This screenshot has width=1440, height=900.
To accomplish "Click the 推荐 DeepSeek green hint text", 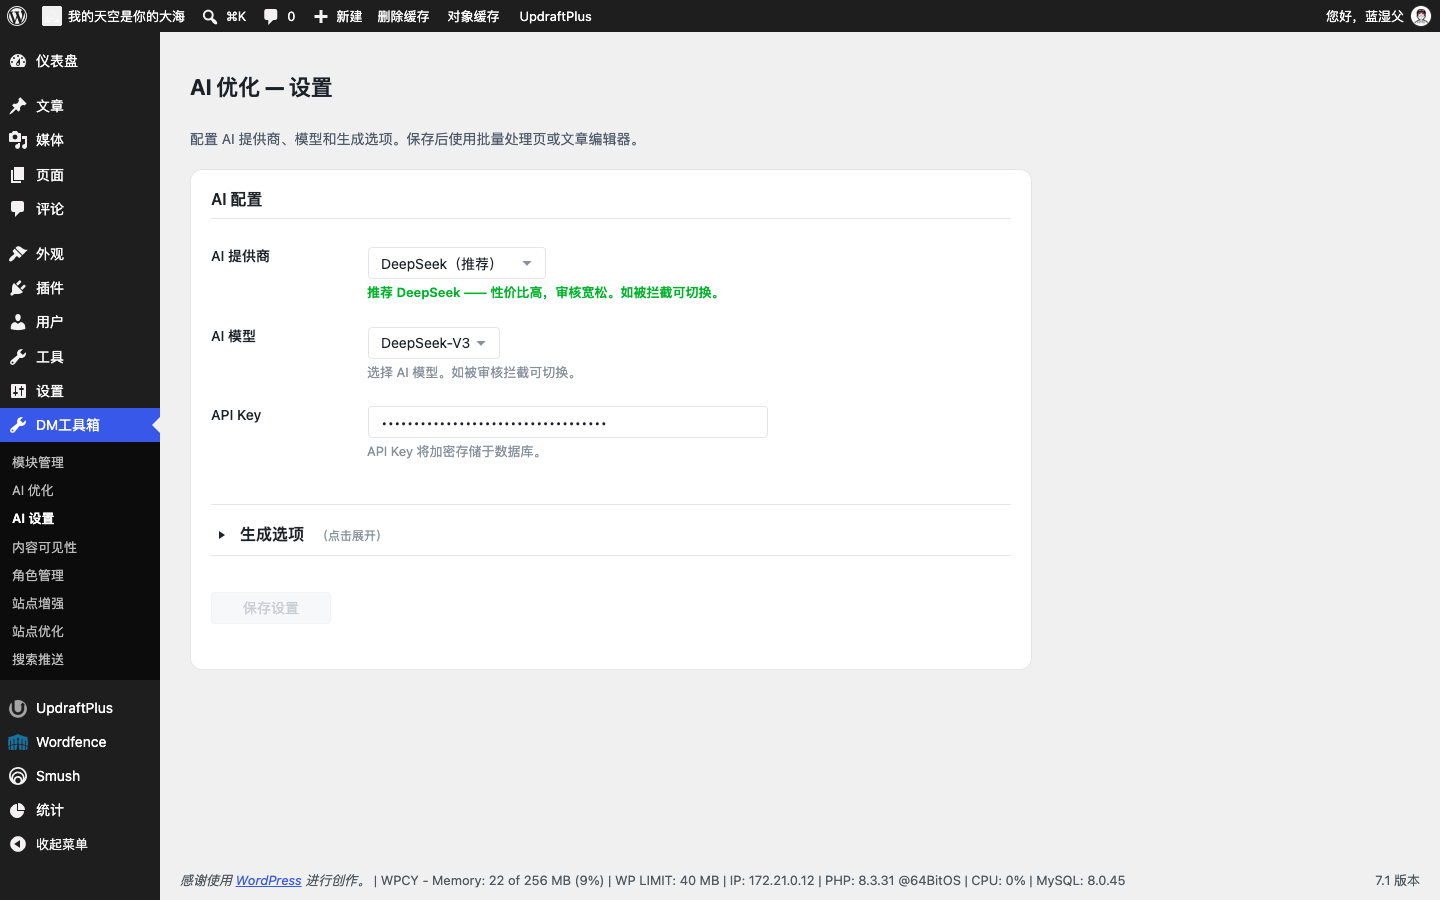I will coord(545,292).
